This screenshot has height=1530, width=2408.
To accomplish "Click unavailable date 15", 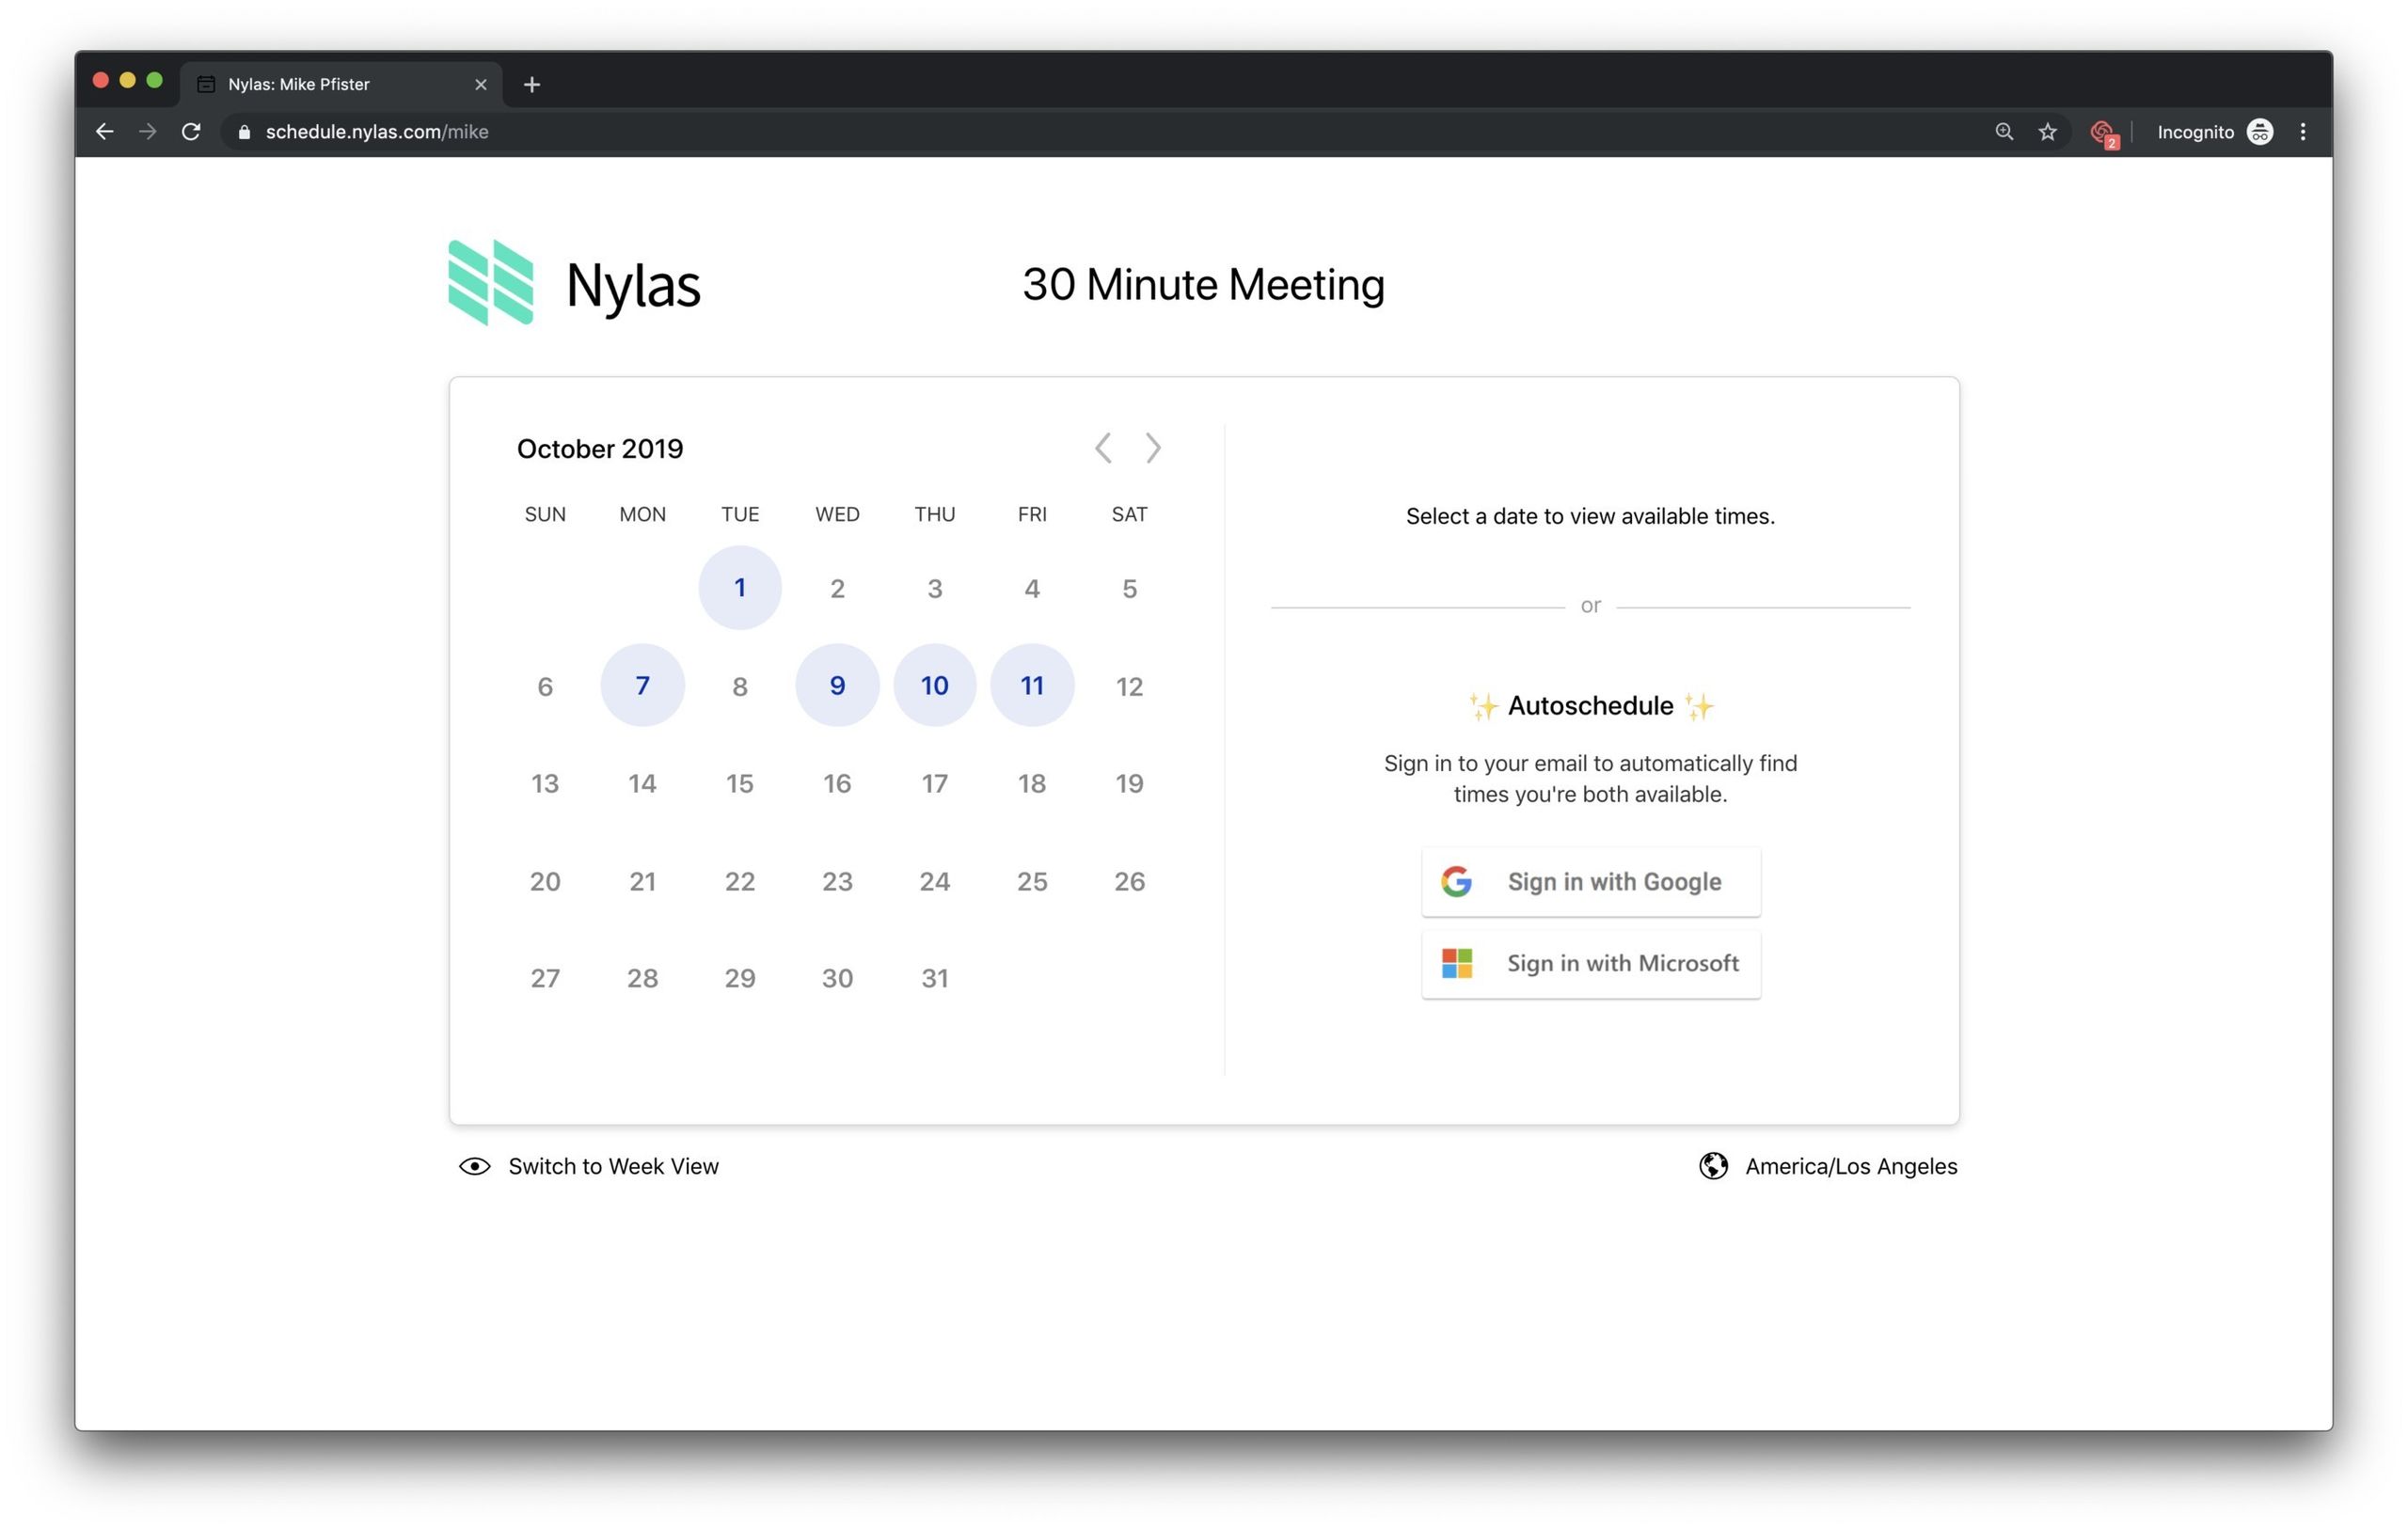I will [740, 784].
